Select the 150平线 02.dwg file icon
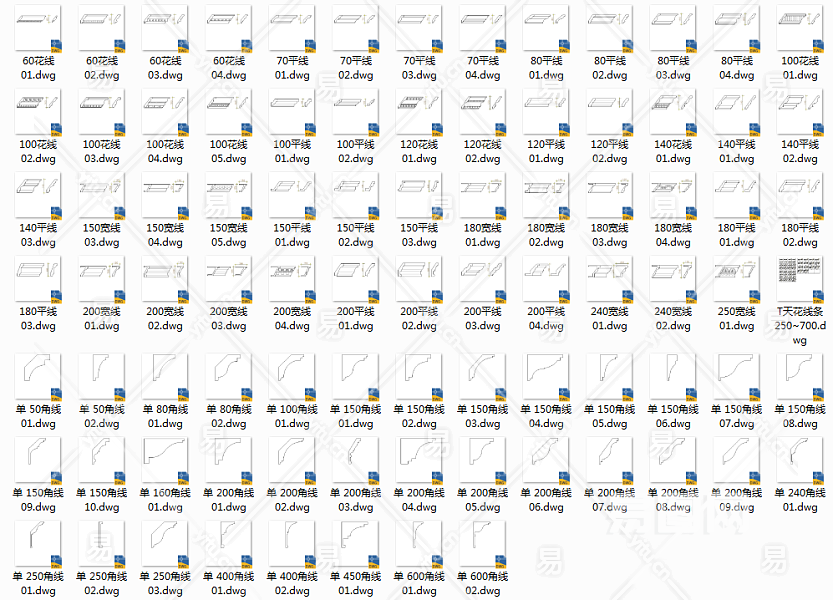833x600 pixels. pyautogui.click(x=356, y=196)
